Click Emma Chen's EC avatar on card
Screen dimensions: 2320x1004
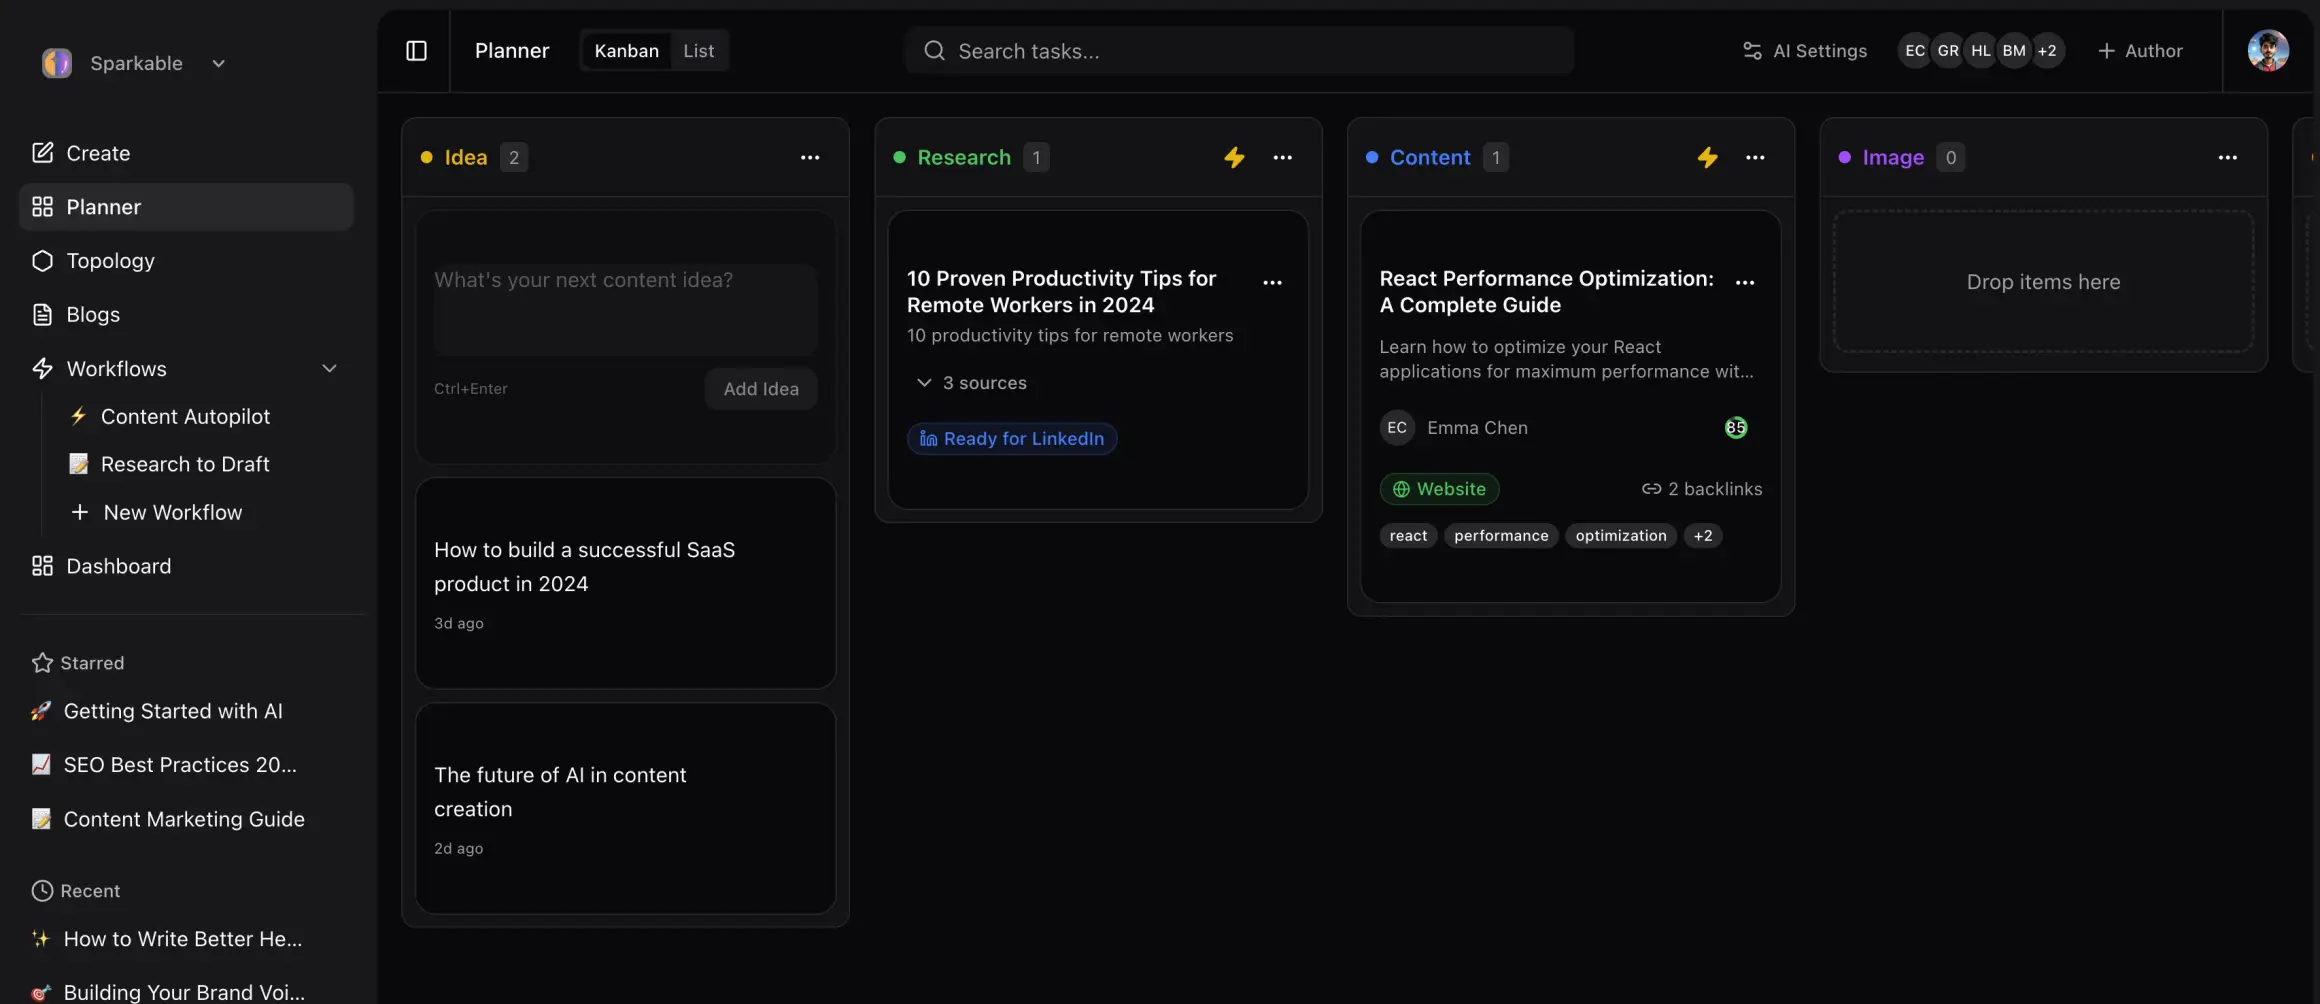click(x=1396, y=428)
